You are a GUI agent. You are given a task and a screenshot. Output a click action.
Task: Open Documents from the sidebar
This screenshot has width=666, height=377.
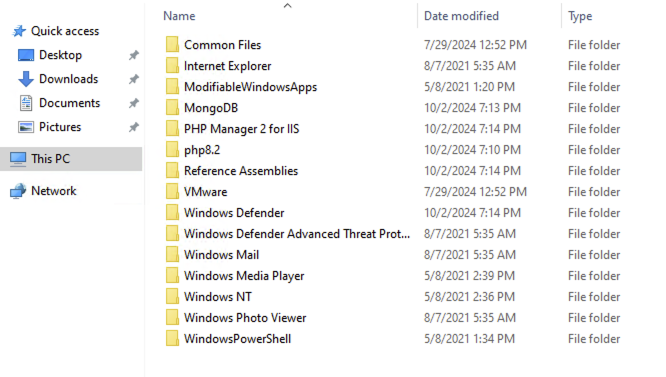(x=70, y=103)
